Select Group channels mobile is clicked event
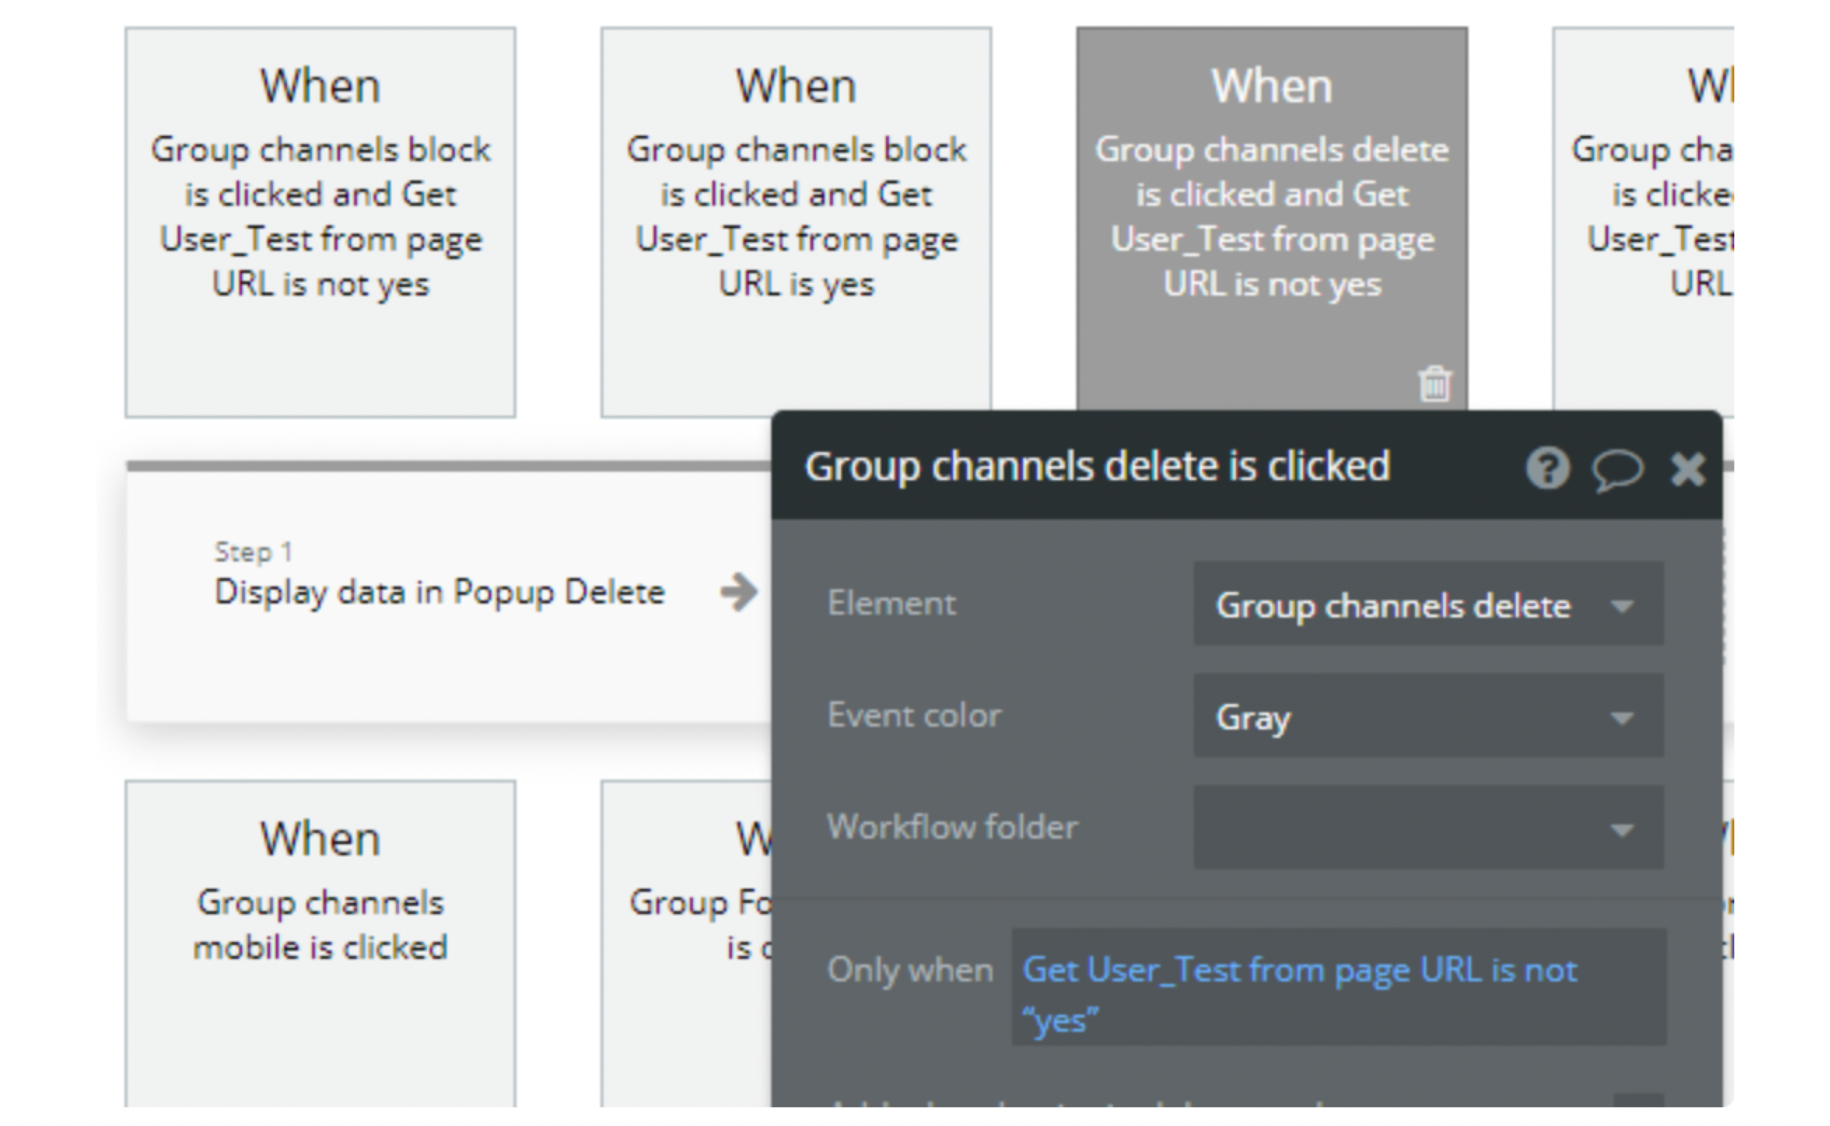 pyautogui.click(x=320, y=925)
